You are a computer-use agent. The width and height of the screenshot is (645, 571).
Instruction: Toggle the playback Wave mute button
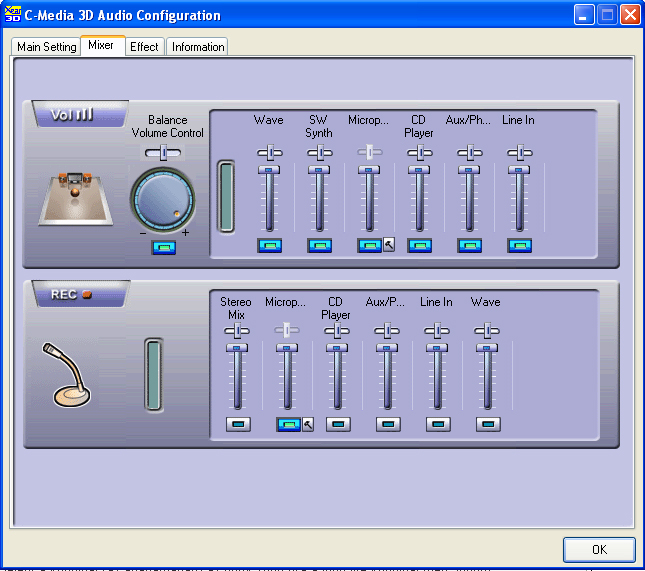(x=269, y=246)
